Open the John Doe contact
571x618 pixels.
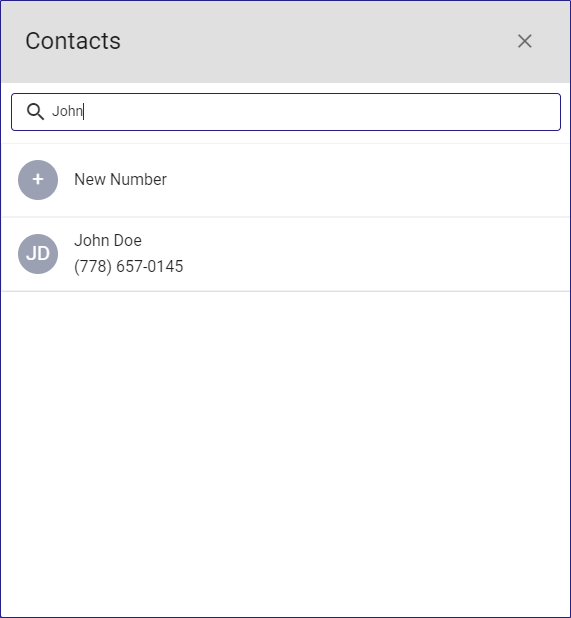285,254
